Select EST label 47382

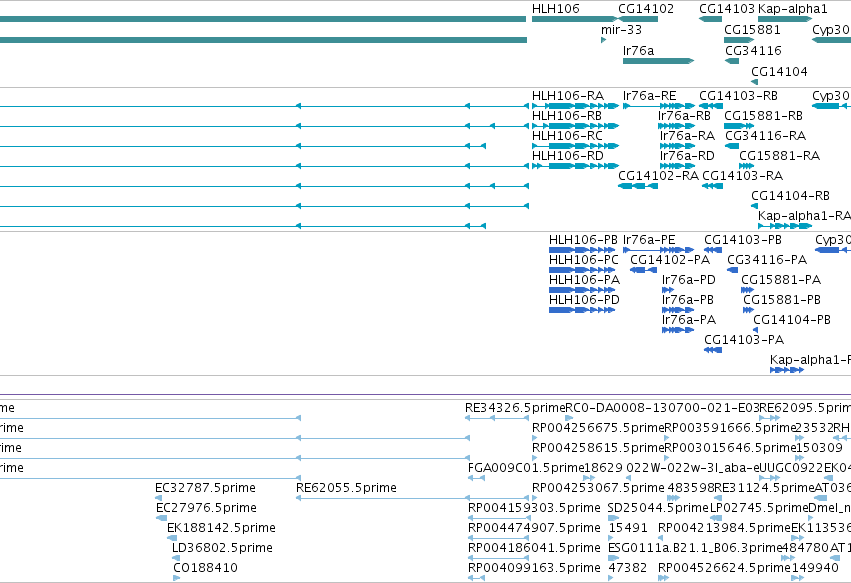point(628,568)
